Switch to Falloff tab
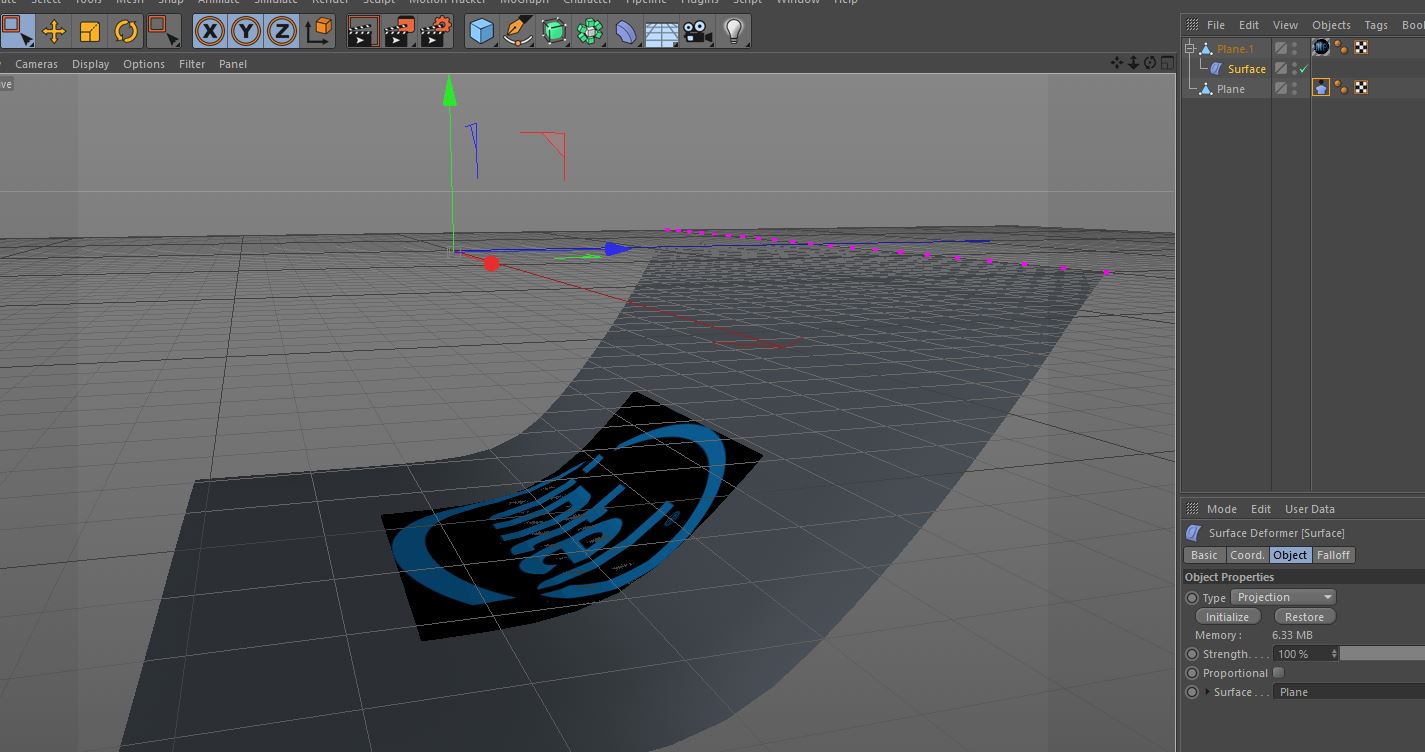1425x752 pixels. [1333, 555]
